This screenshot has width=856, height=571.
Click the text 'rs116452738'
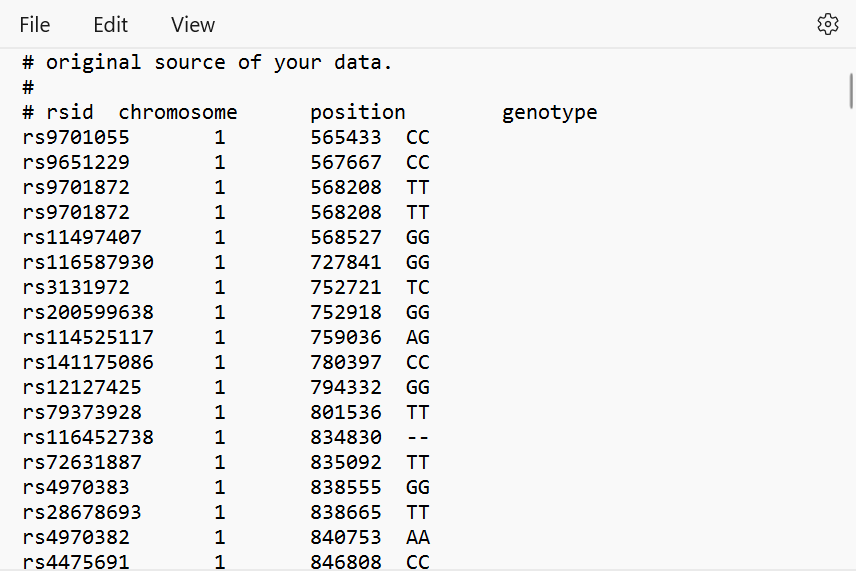click(x=88, y=438)
